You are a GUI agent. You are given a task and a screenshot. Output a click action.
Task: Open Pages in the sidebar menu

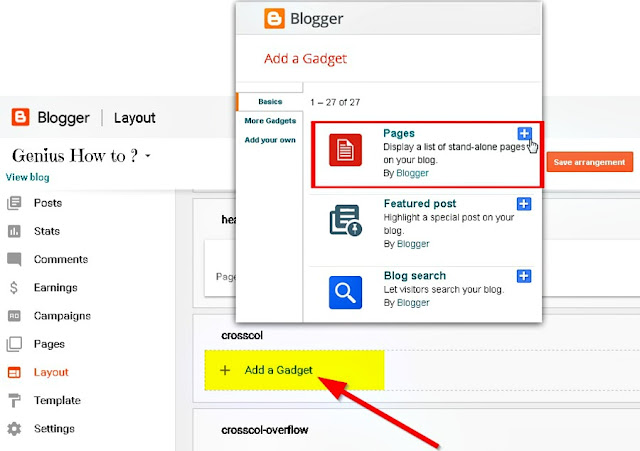point(49,344)
